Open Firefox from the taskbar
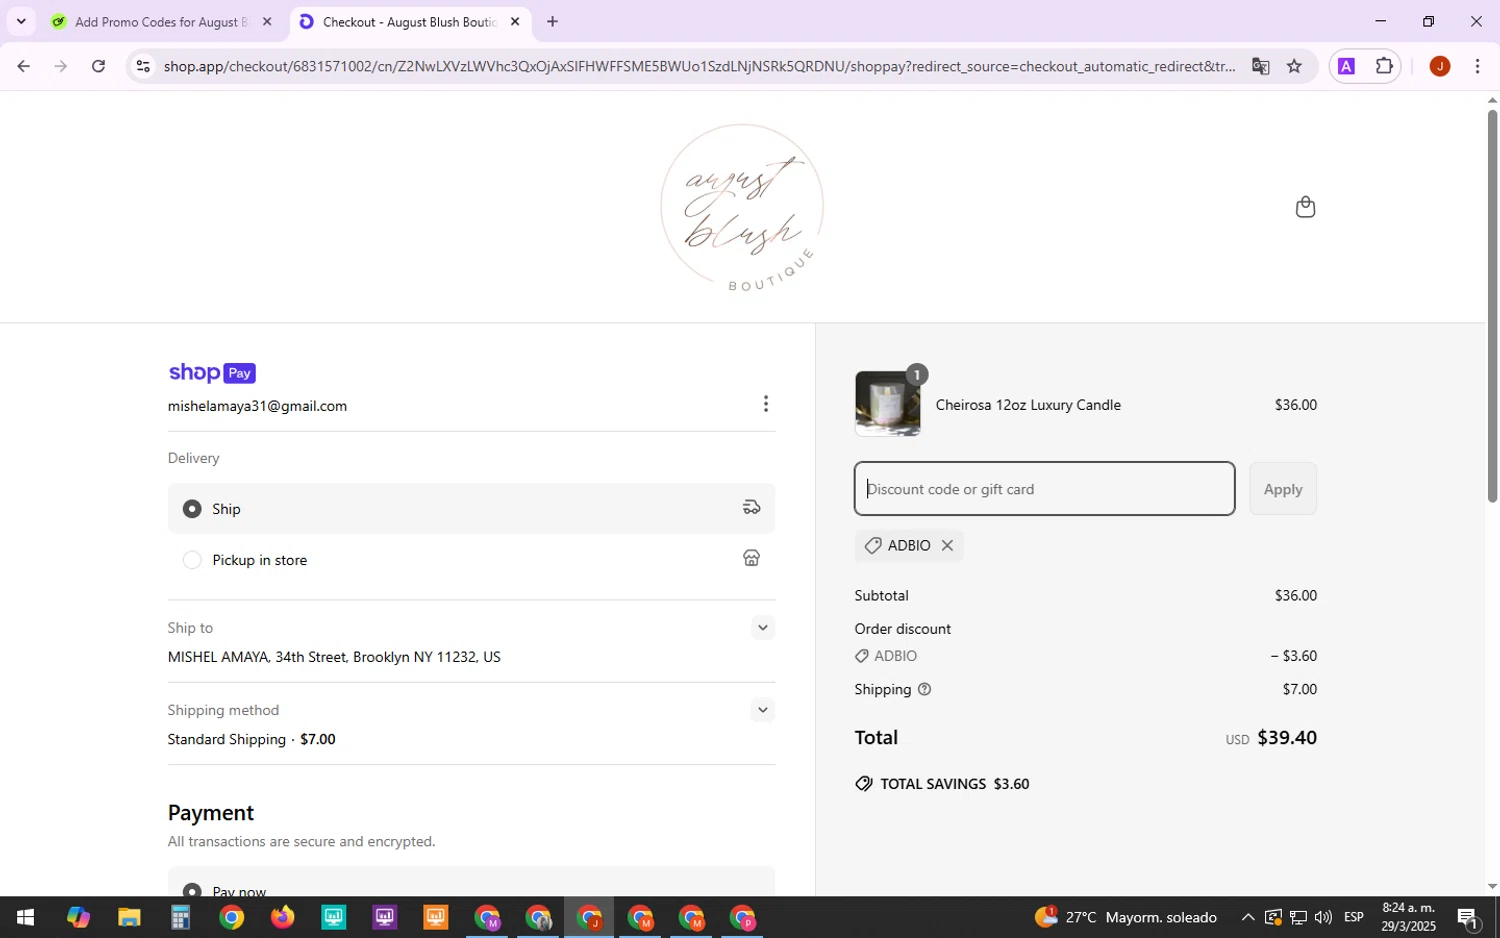This screenshot has width=1500, height=938. click(x=282, y=917)
